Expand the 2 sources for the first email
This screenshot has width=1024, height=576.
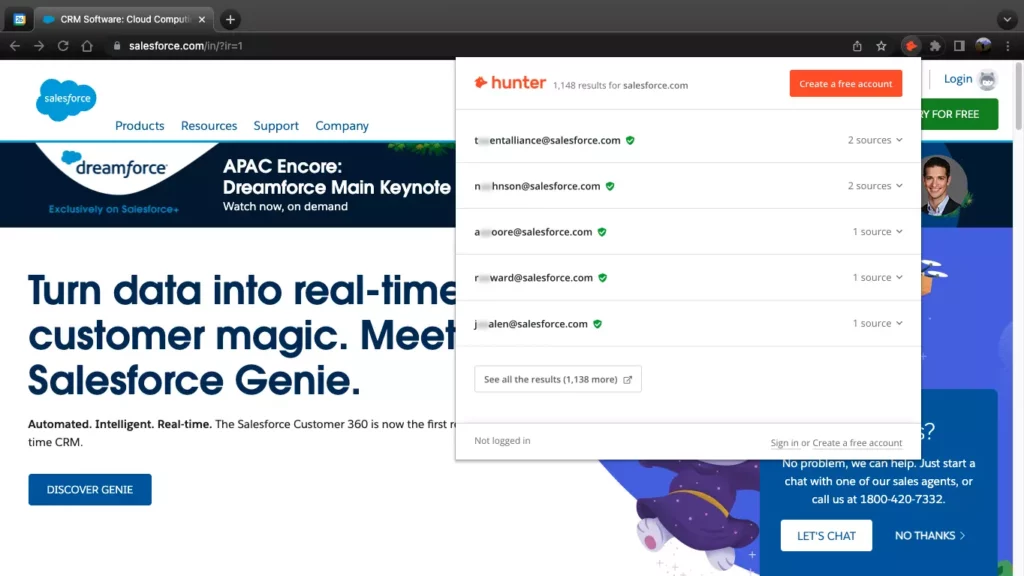(874, 140)
